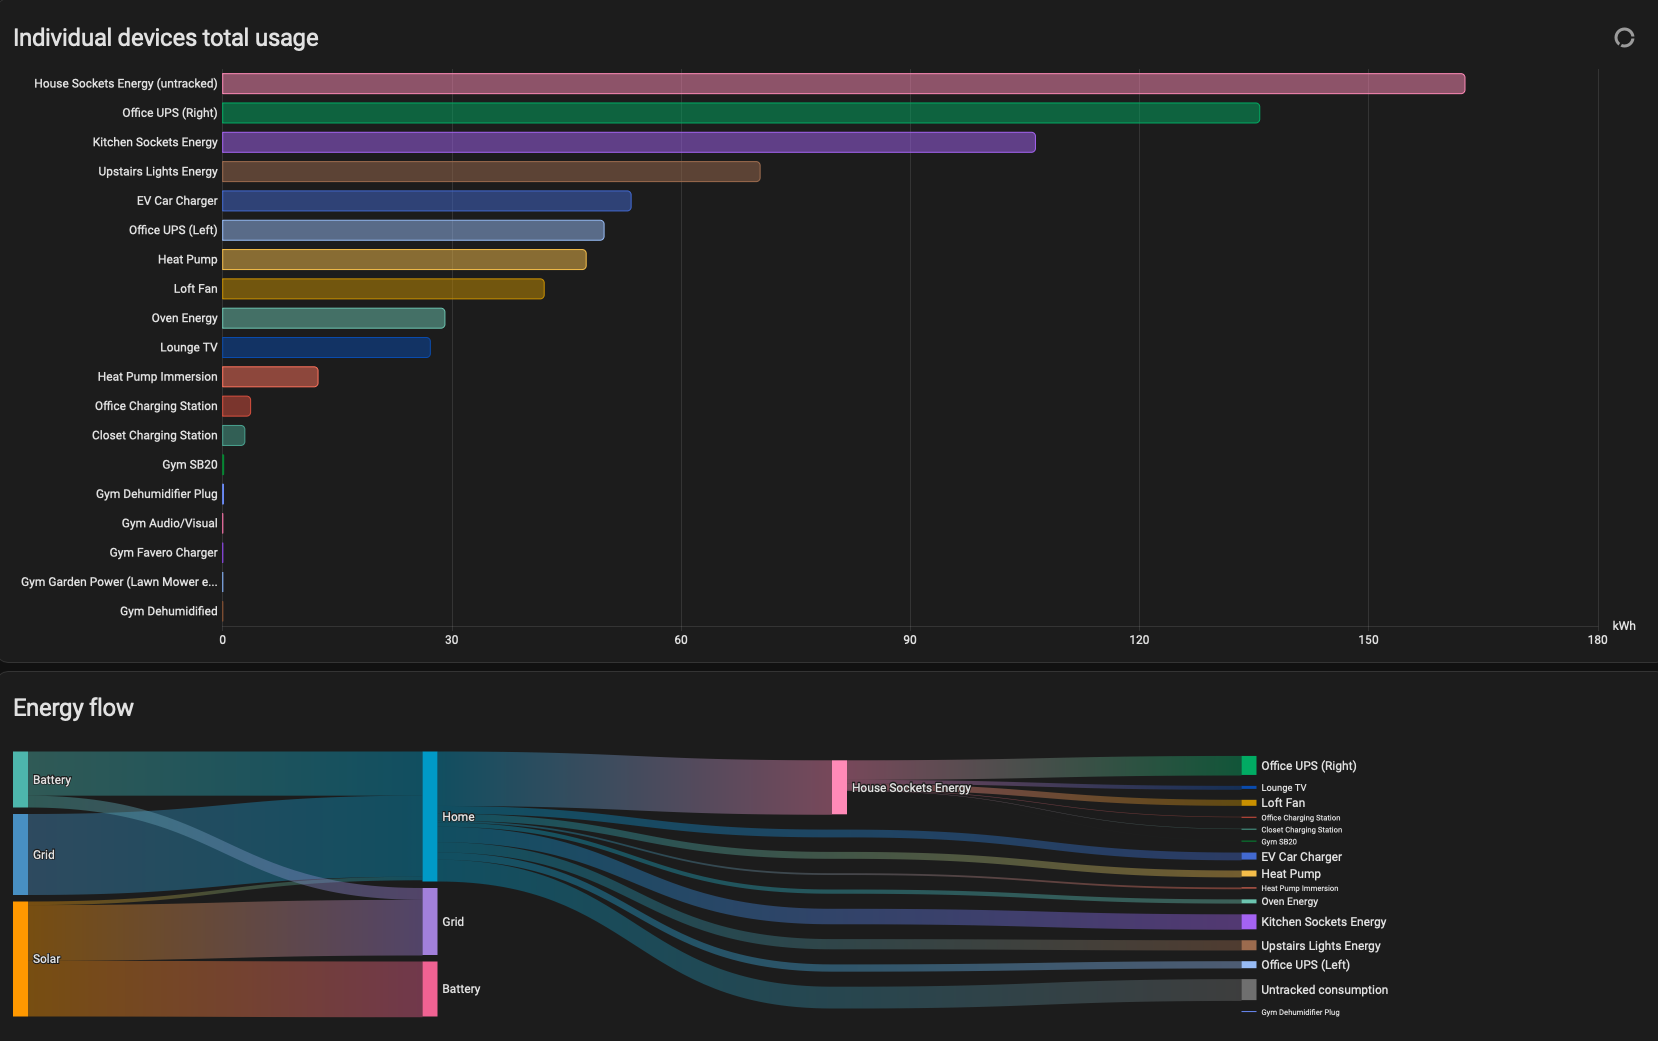This screenshot has height=1041, width=1658.
Task: Click the Office UPS (Left) Sankey node
Action: (x=1249, y=965)
